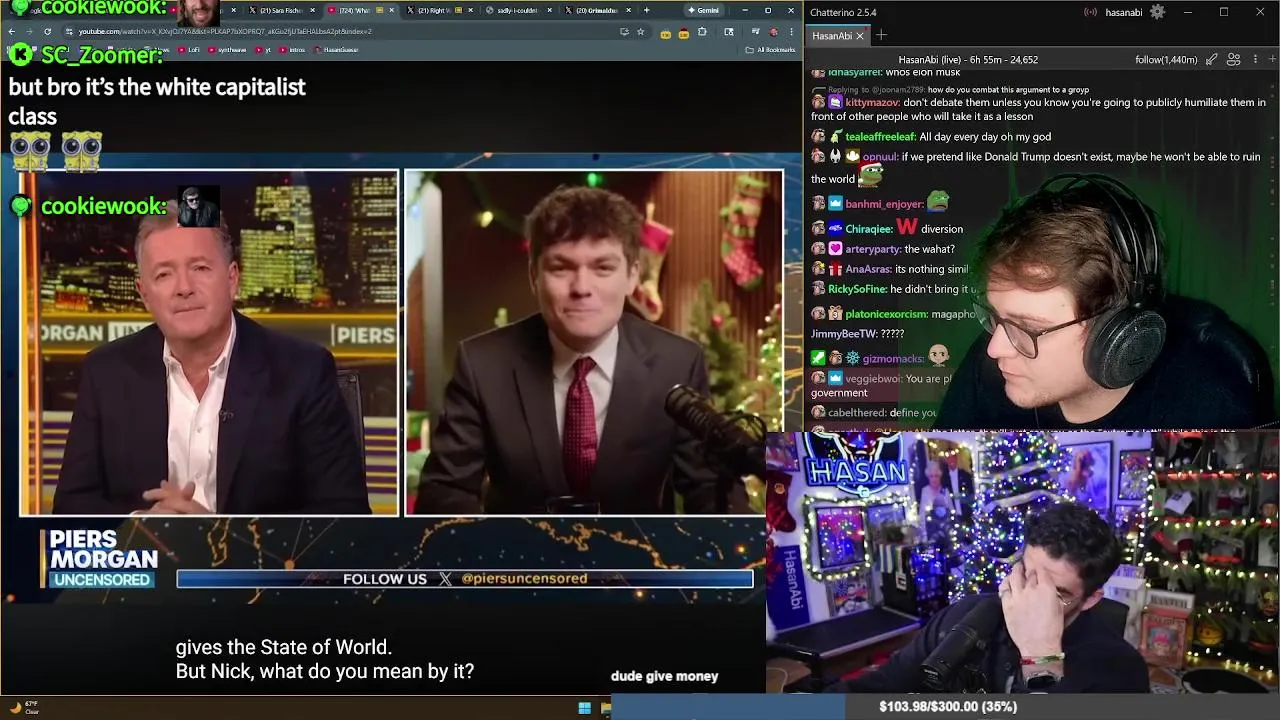
Task: Click AnaAsras username in chat
Action: click(x=868, y=270)
